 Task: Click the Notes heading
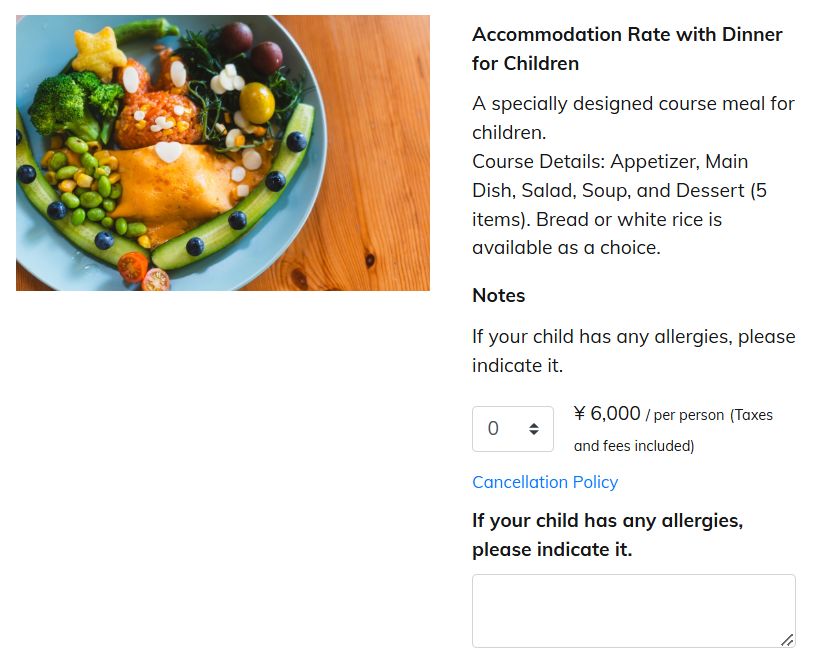pyautogui.click(x=498, y=295)
